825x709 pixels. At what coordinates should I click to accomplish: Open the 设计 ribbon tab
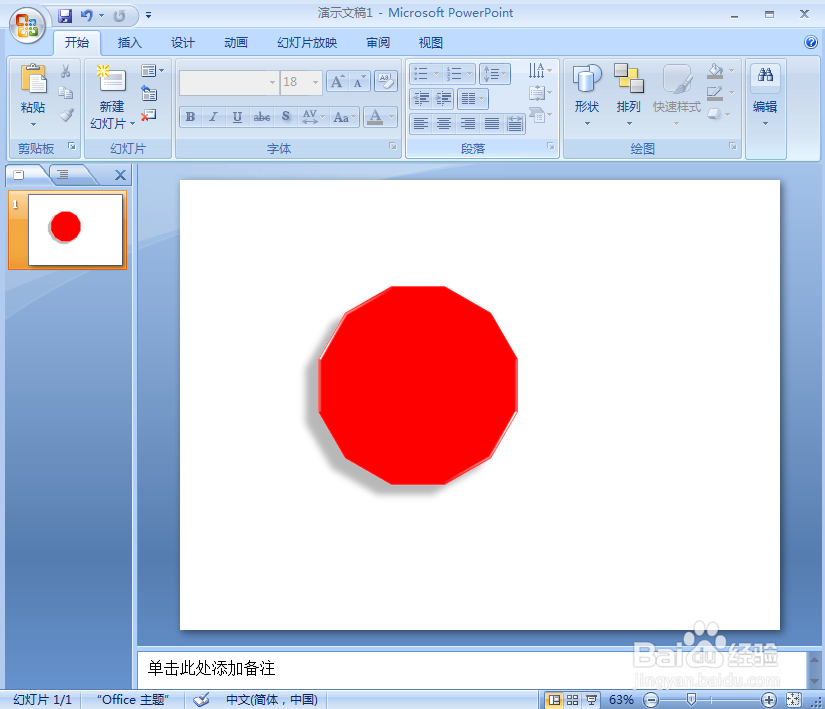click(183, 43)
